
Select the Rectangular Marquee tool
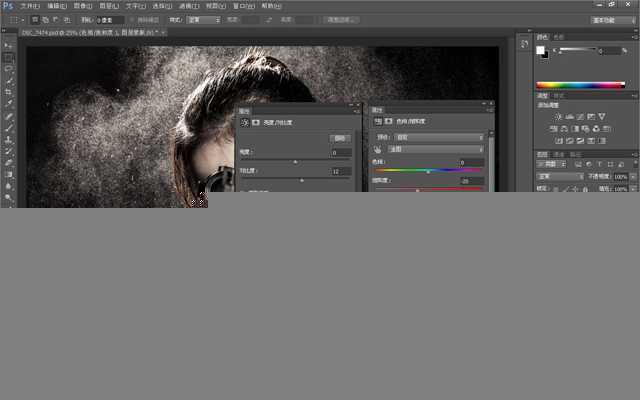pos(8,57)
